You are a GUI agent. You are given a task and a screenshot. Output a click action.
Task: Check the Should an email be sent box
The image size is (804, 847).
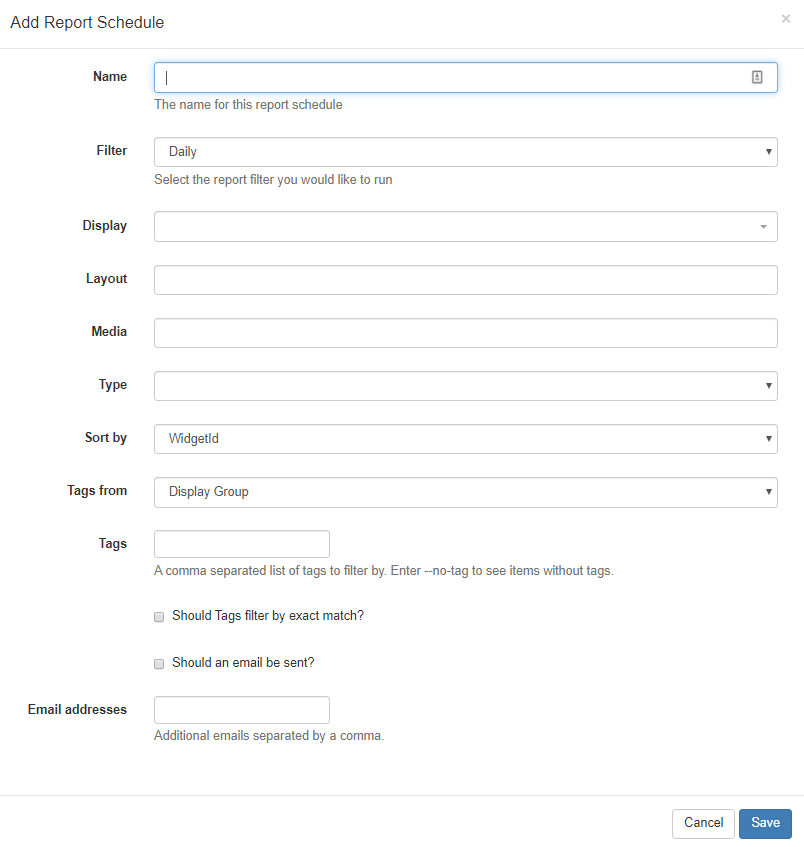point(159,664)
